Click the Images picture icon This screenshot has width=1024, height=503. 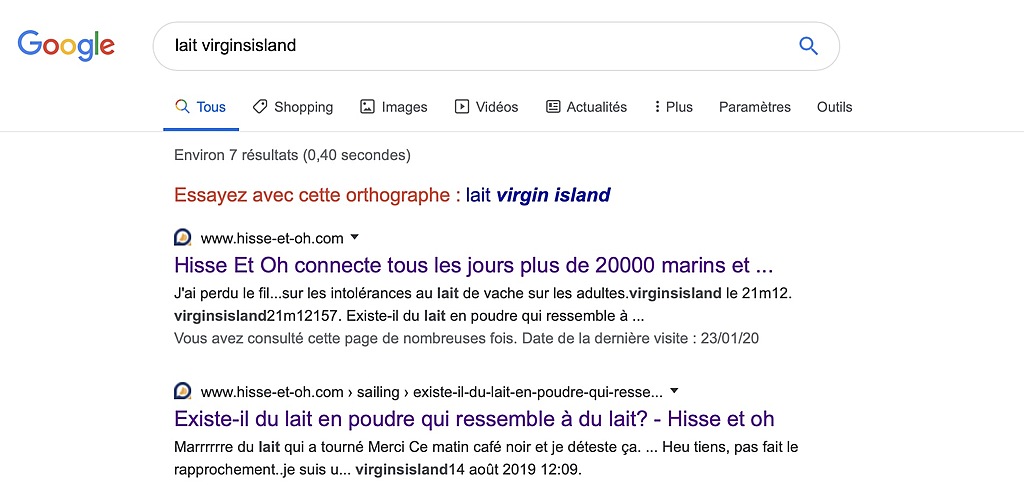point(368,106)
